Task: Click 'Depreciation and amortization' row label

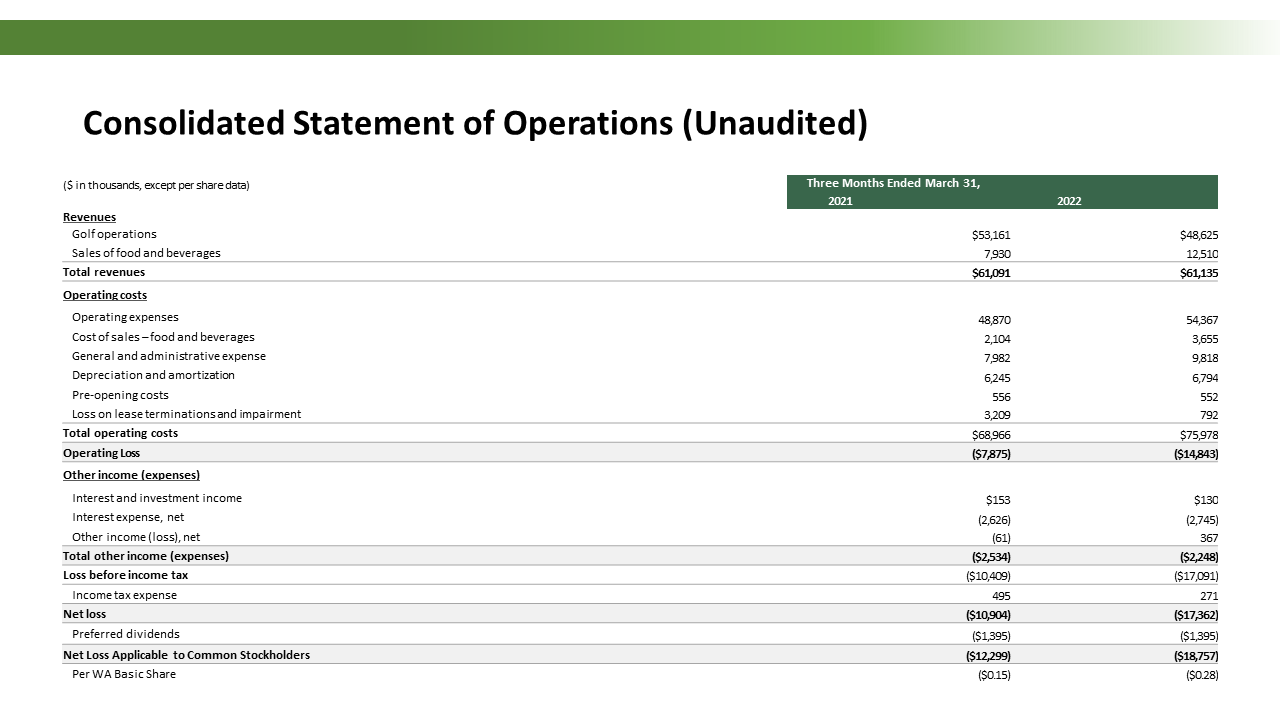Action: 153,375
